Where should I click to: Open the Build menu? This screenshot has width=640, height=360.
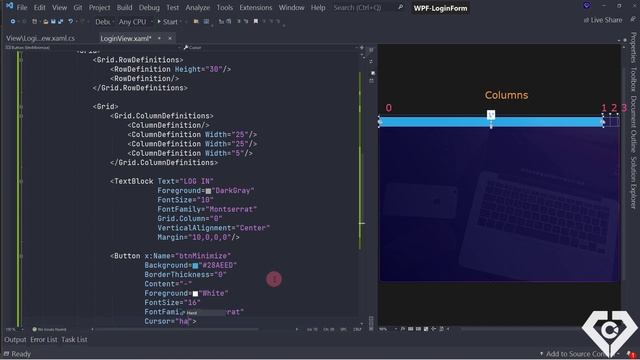point(124,7)
